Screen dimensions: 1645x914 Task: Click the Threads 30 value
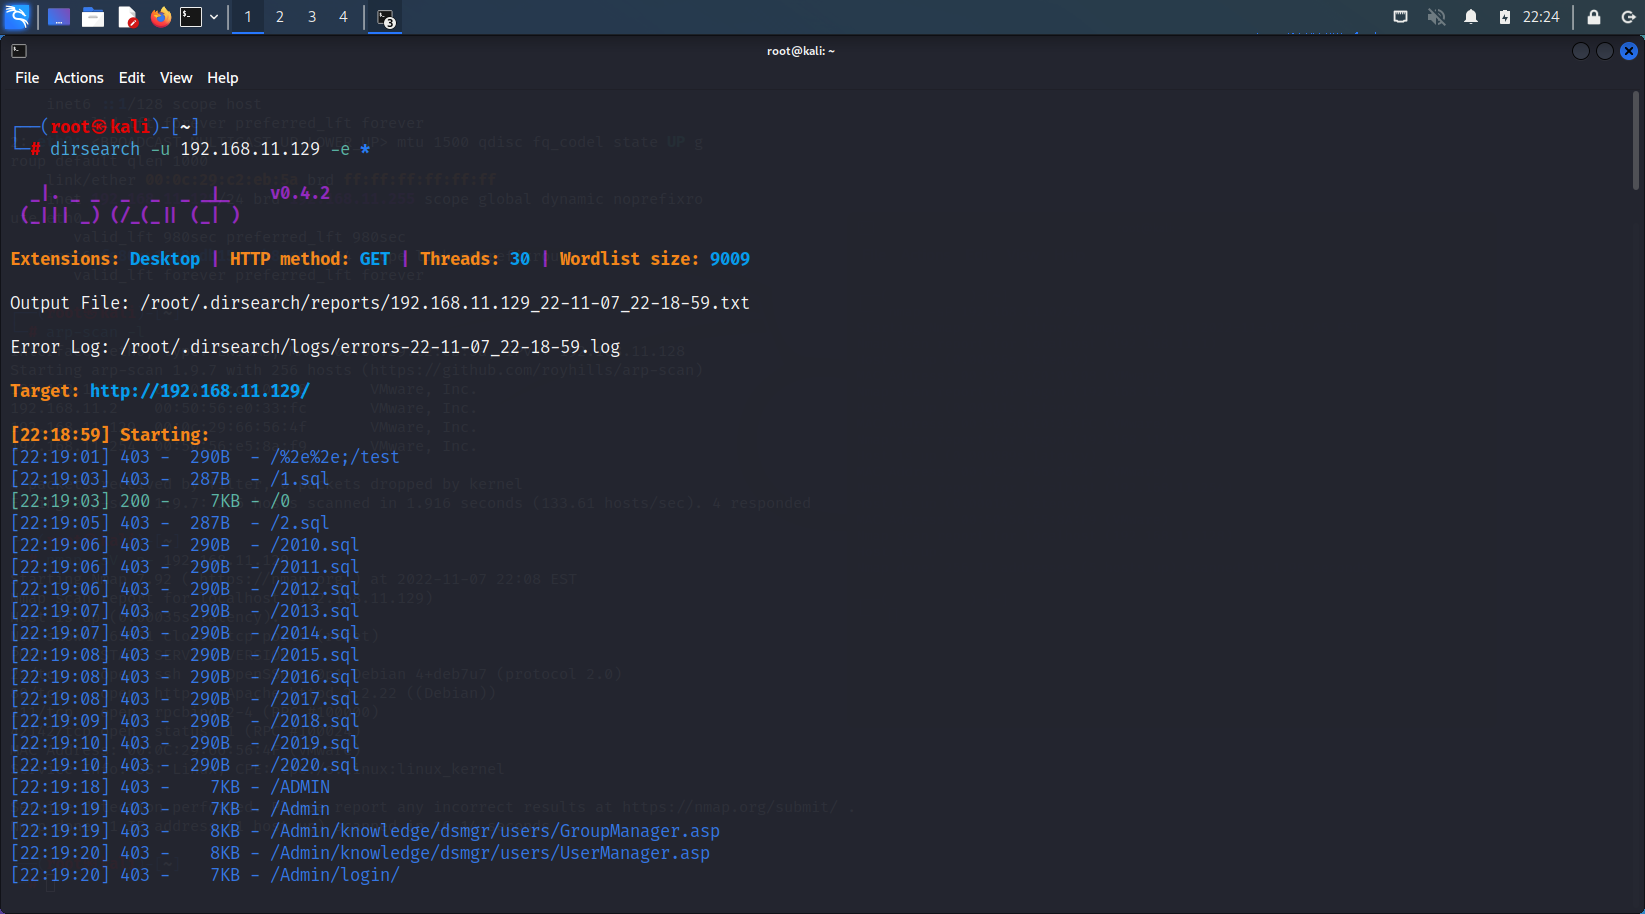click(520, 259)
